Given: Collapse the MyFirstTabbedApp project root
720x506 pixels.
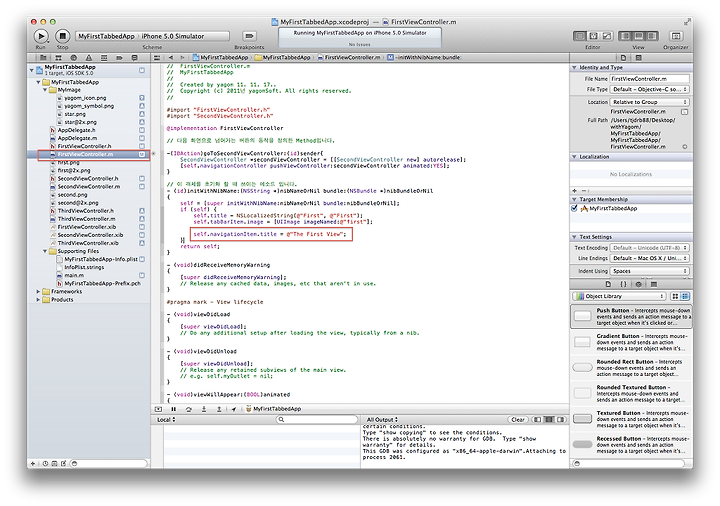Looking at the screenshot, I should point(32,70).
